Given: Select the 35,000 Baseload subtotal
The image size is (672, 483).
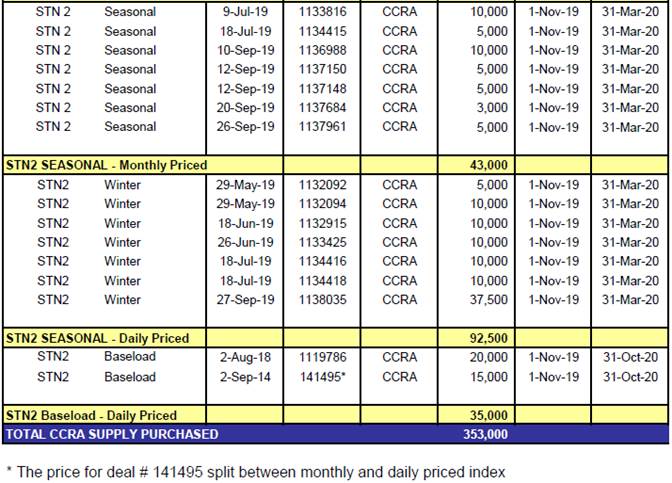Looking at the screenshot, I should [x=489, y=415].
